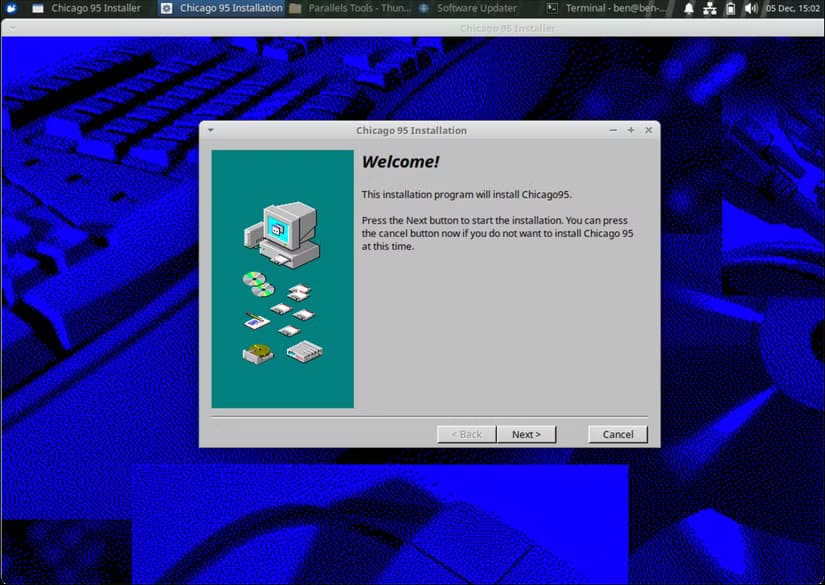The width and height of the screenshot is (825, 585).
Task: Click the battery status icon
Action: (x=730, y=8)
